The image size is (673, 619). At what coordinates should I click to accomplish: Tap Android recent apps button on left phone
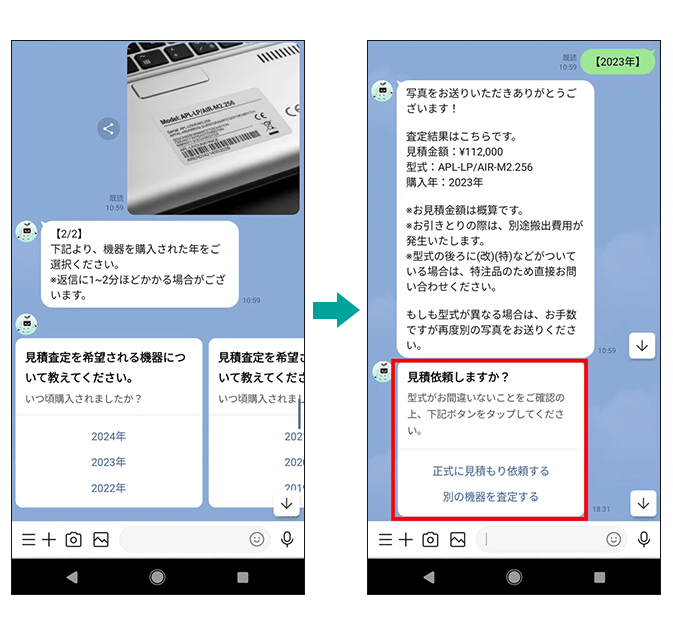[x=243, y=577]
